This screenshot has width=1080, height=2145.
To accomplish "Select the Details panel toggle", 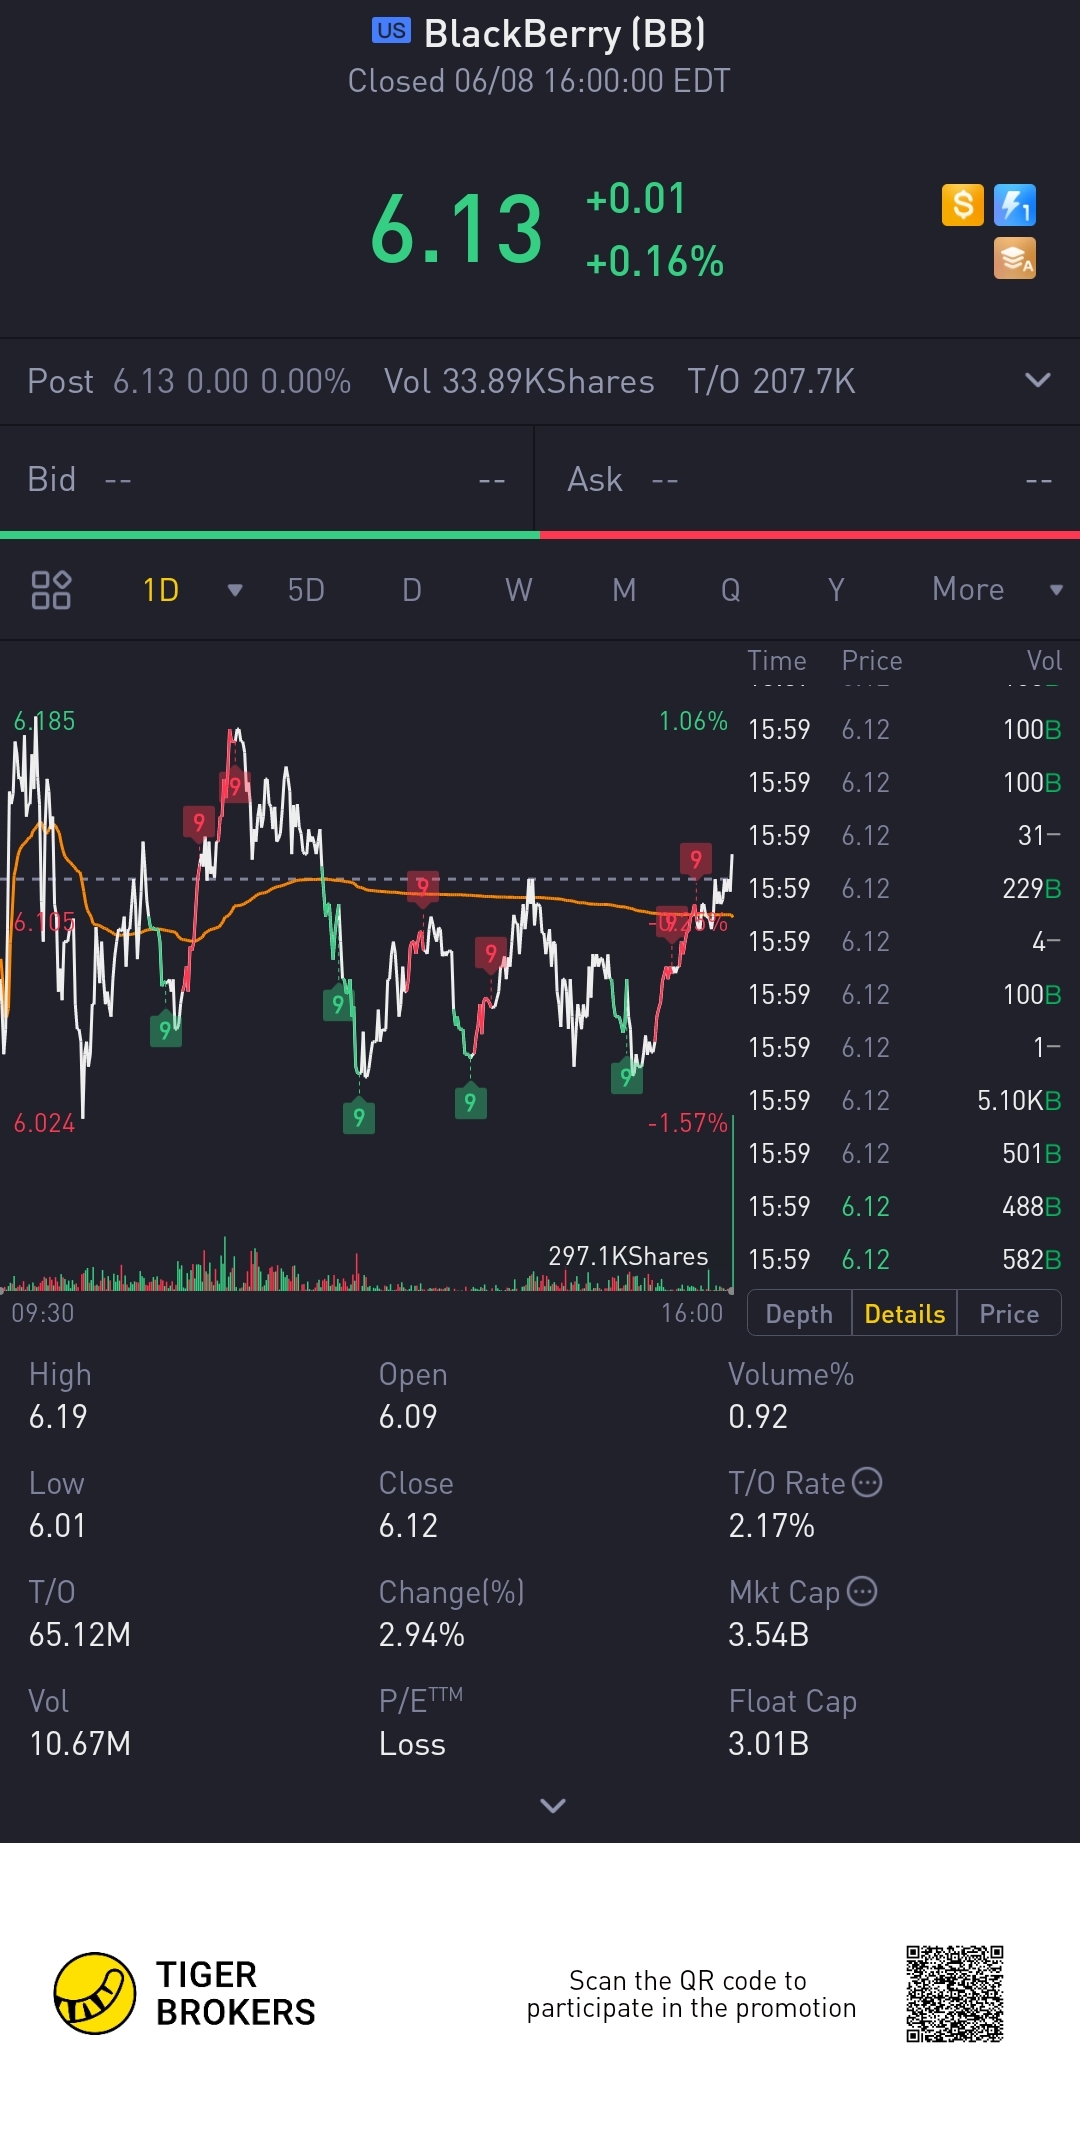I will (x=904, y=1314).
